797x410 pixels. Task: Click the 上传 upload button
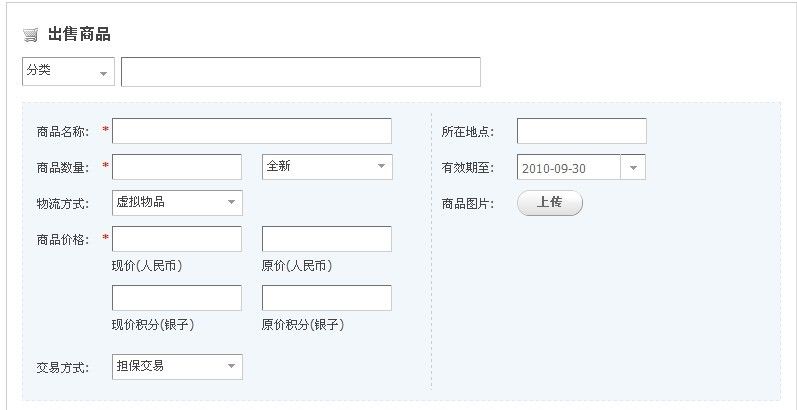[550, 203]
